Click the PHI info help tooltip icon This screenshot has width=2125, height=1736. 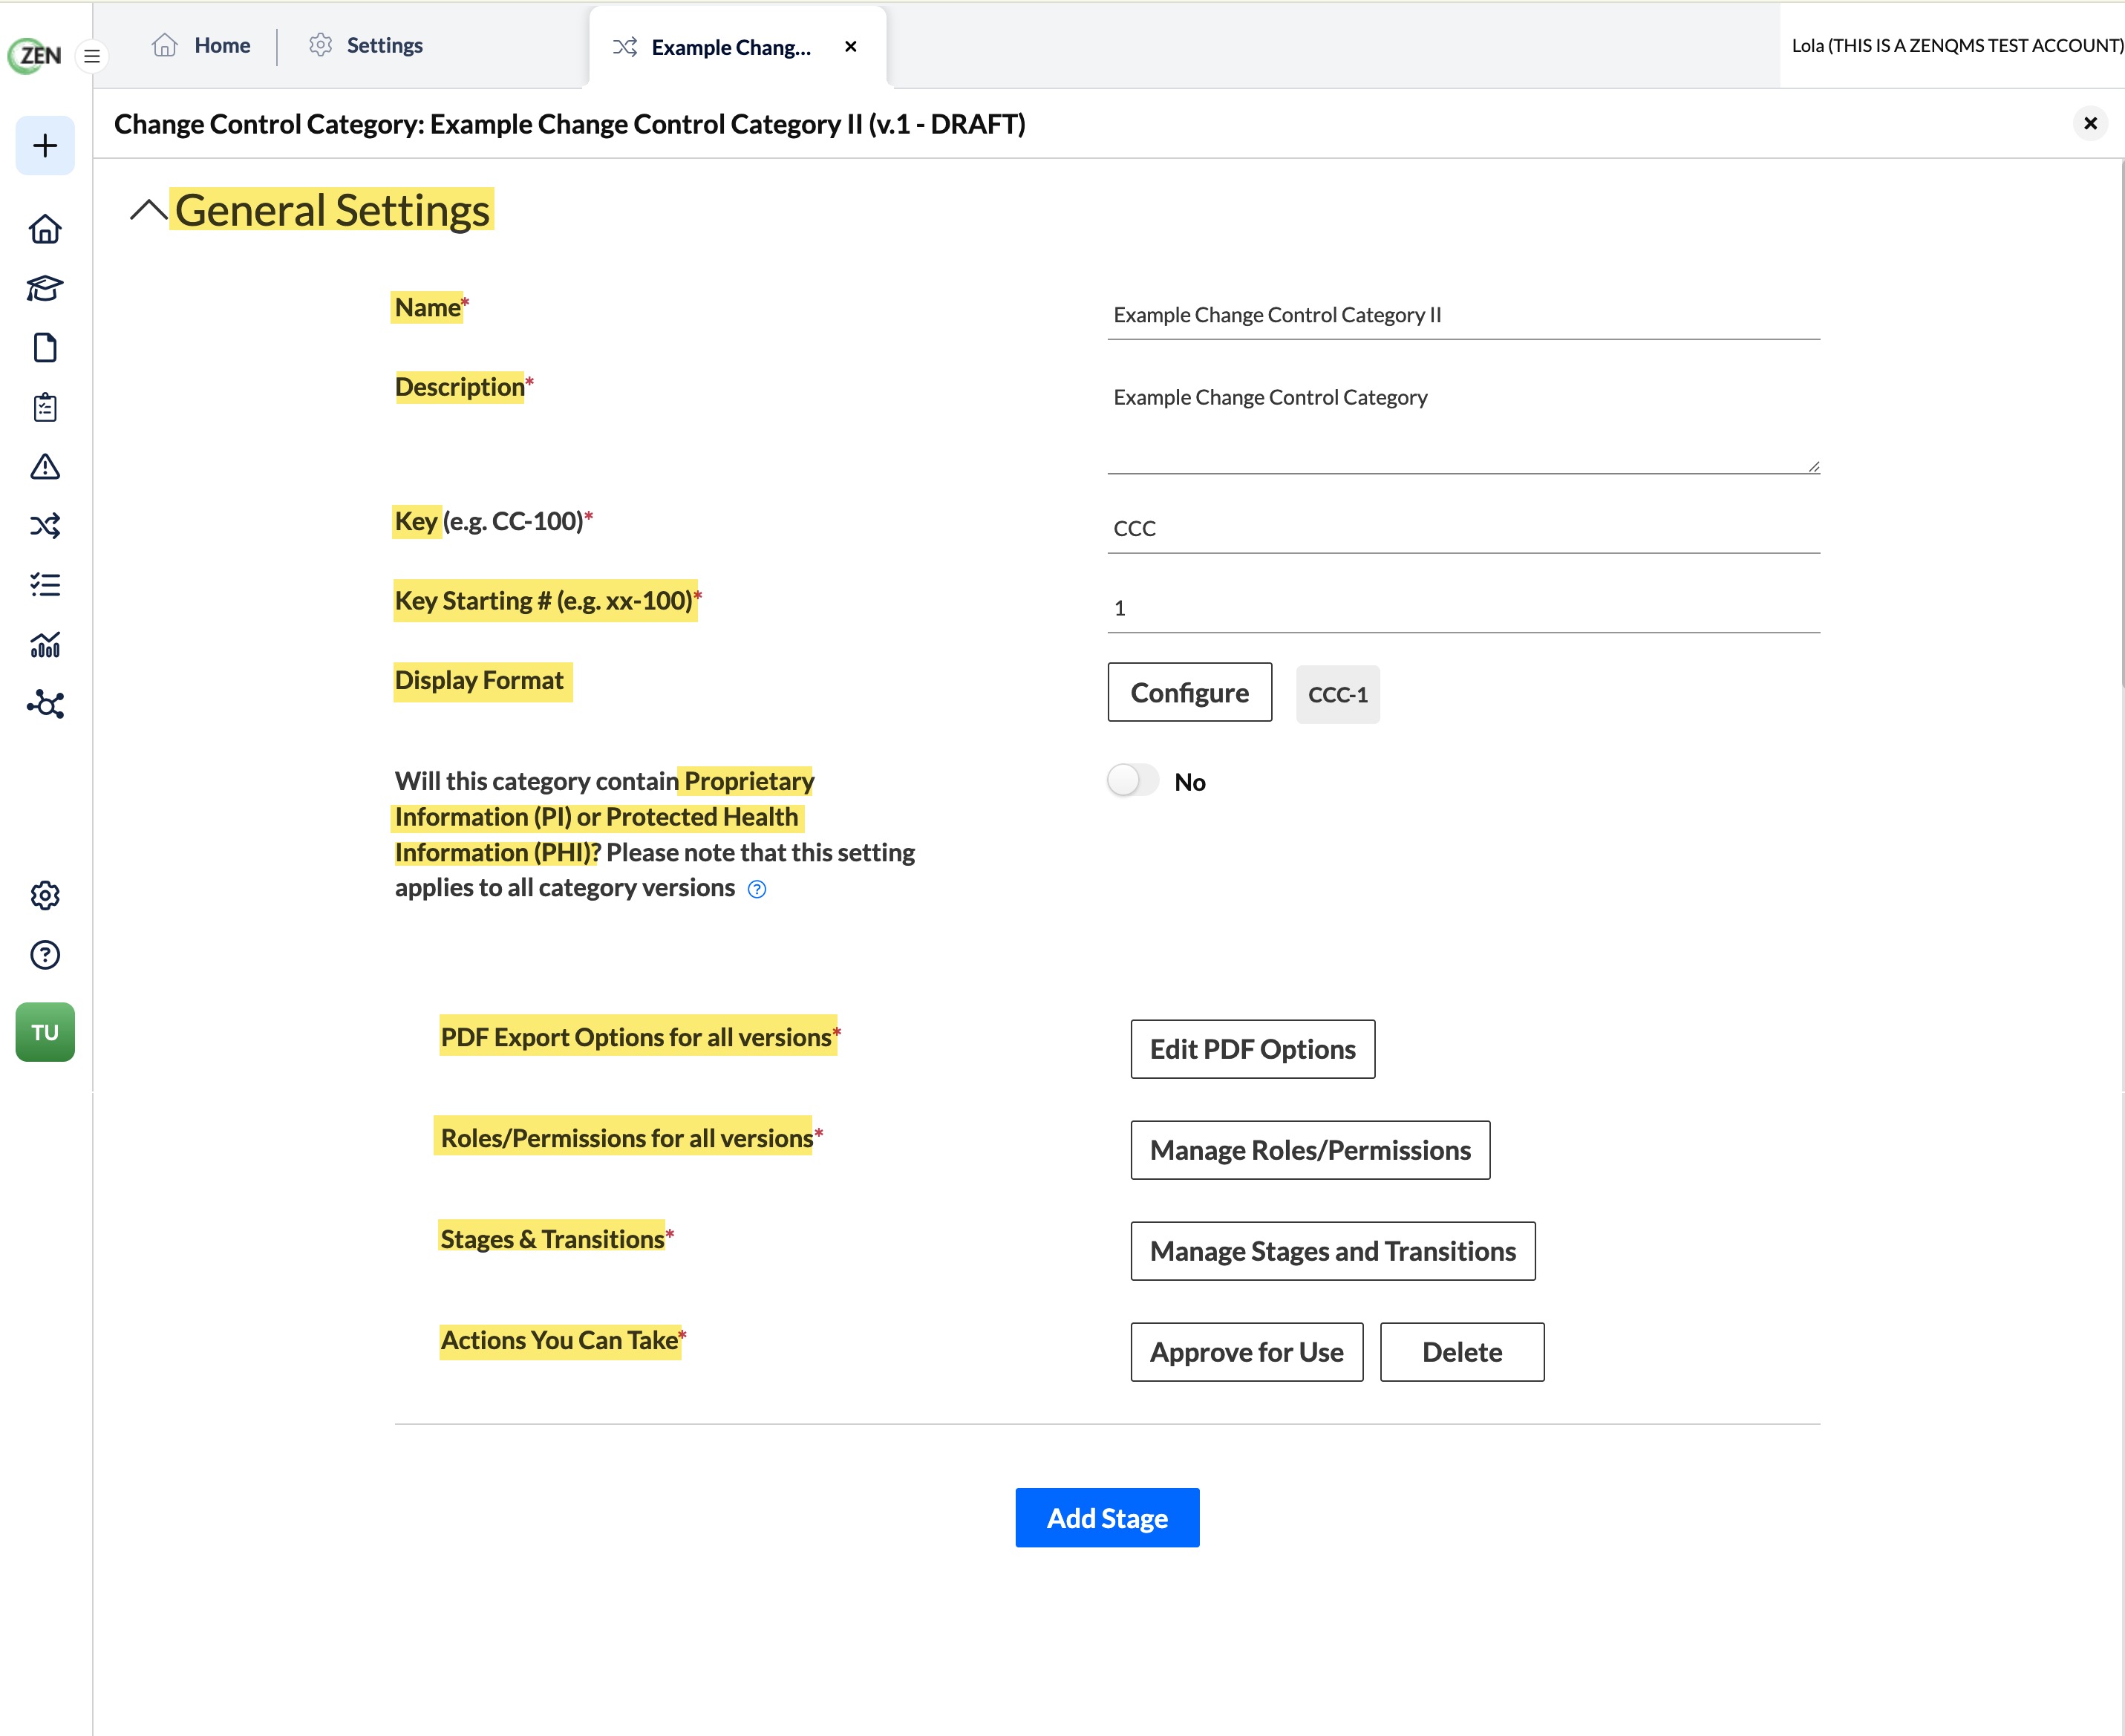click(x=758, y=889)
